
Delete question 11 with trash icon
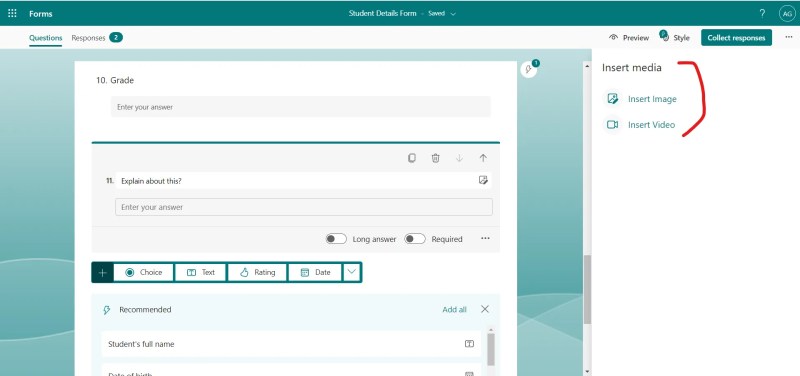click(x=435, y=158)
